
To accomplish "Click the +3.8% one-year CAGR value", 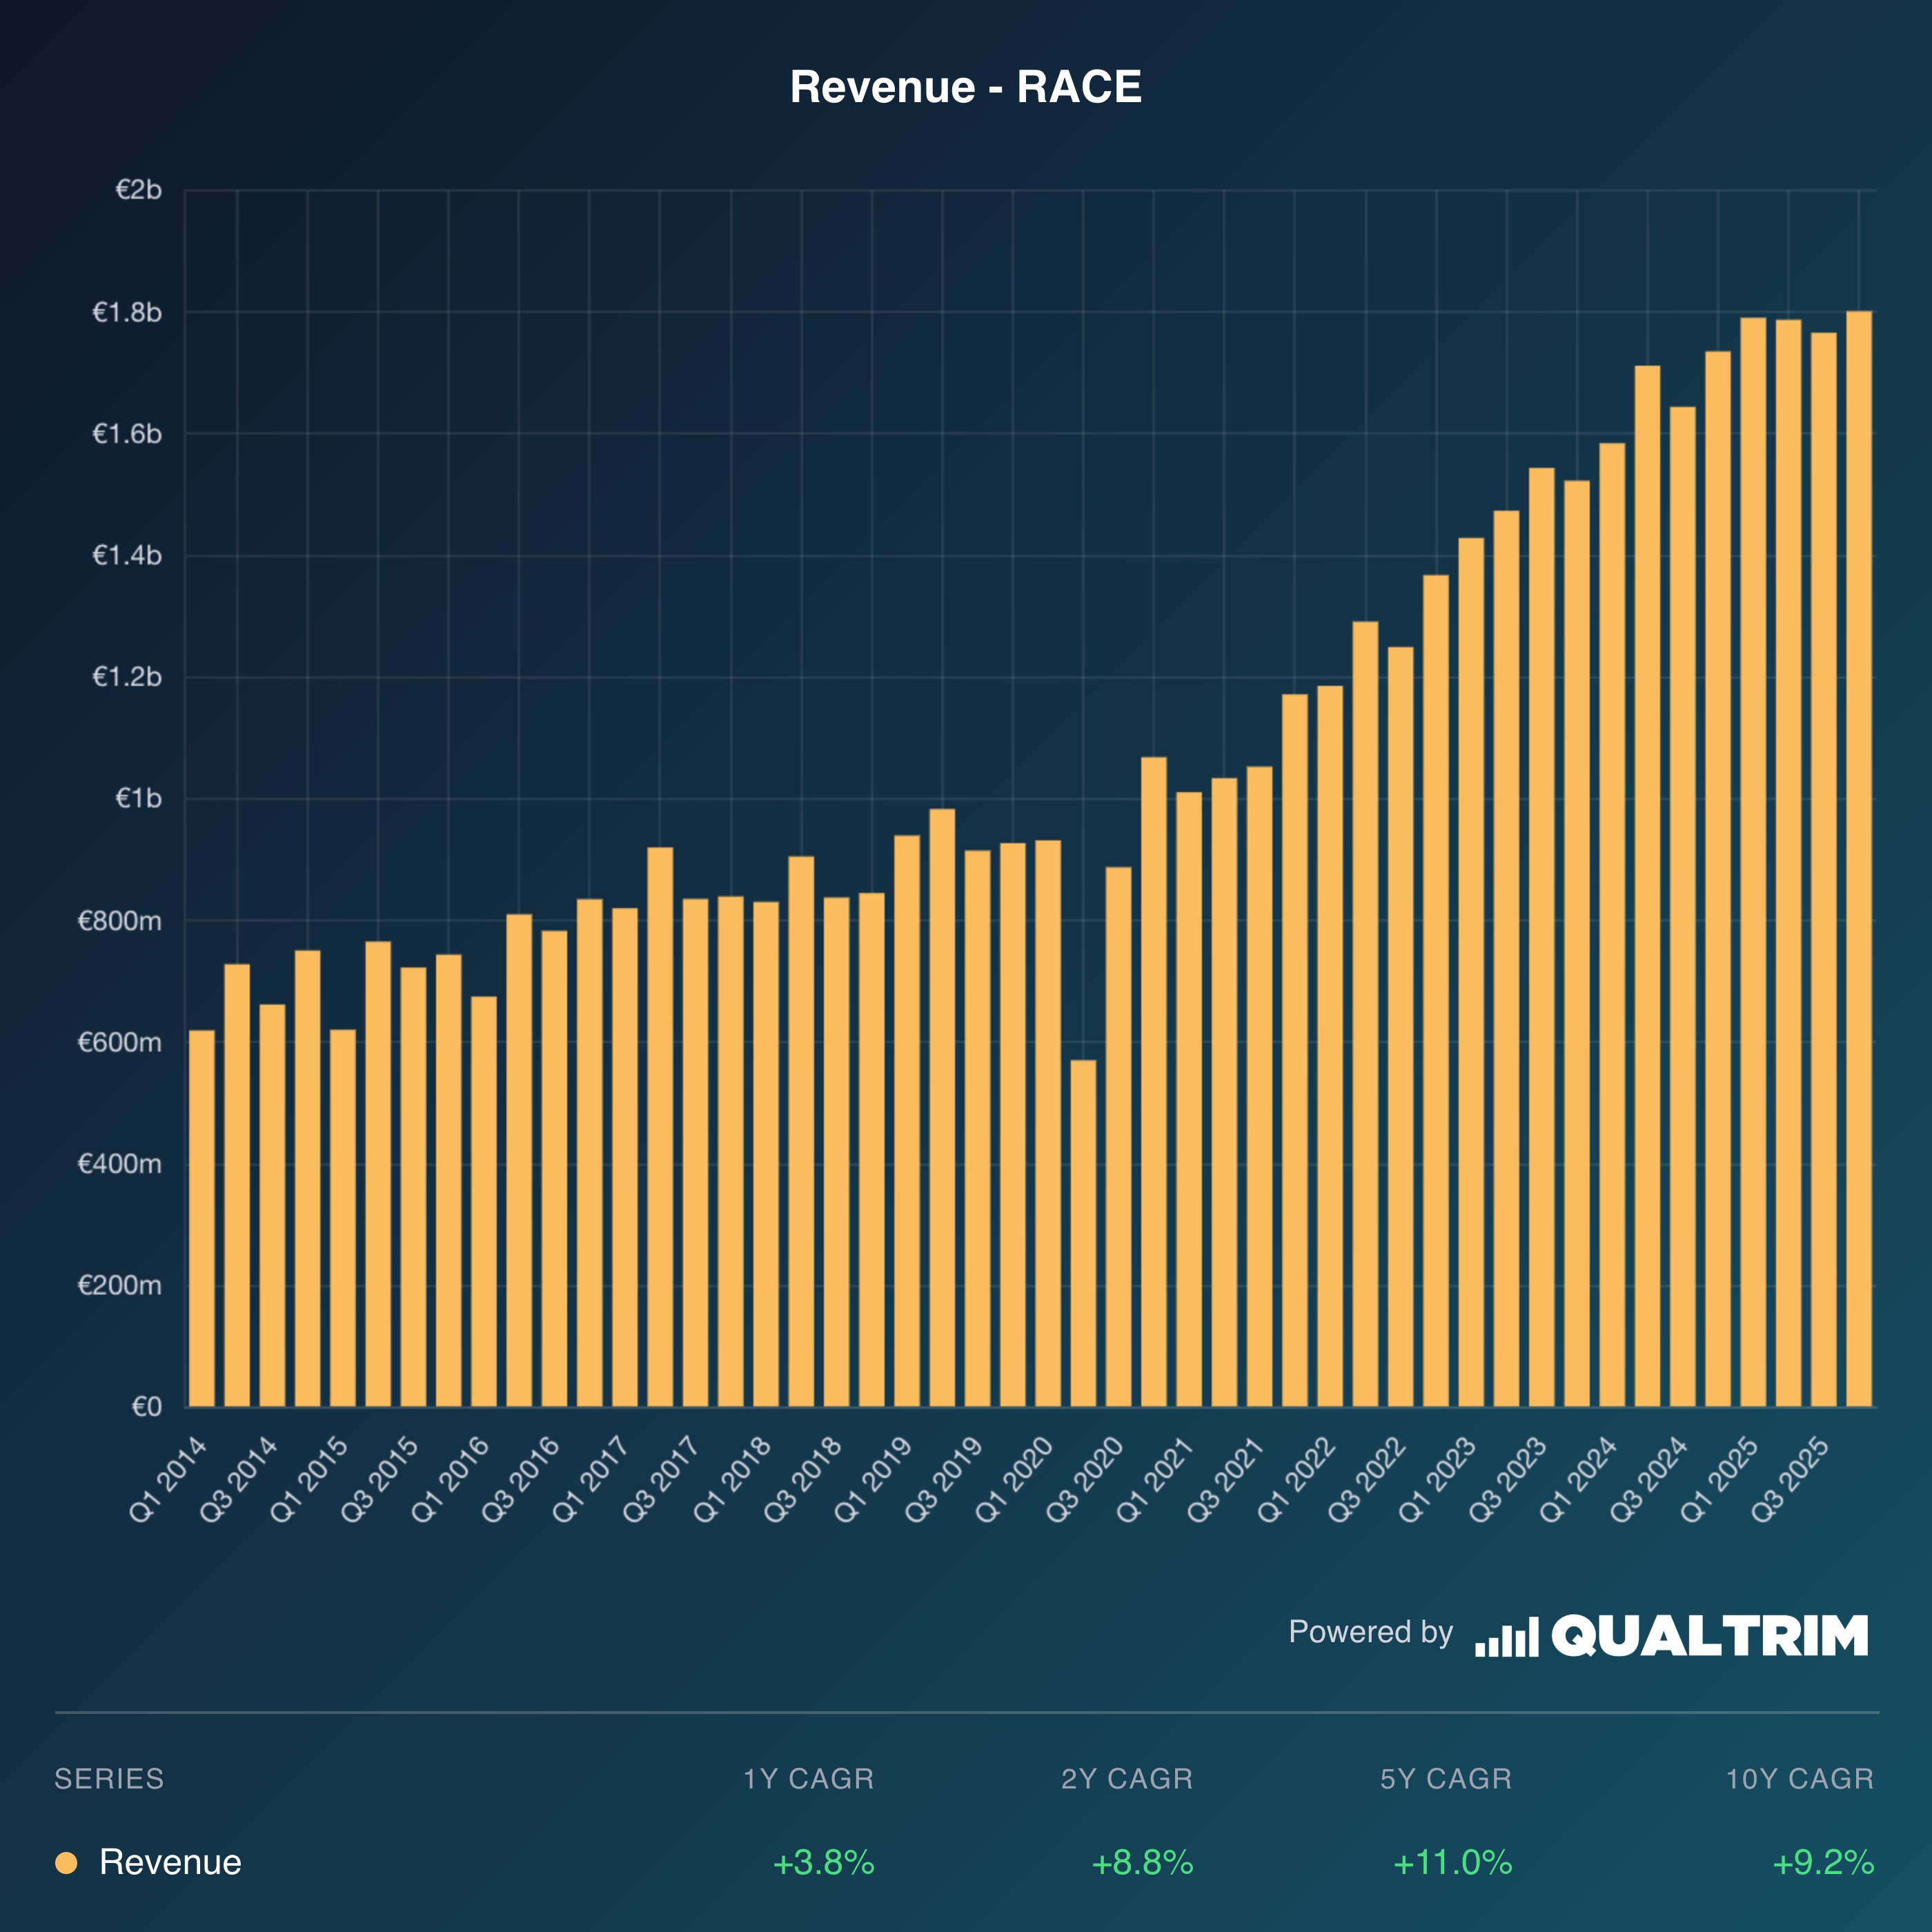I will click(823, 1863).
